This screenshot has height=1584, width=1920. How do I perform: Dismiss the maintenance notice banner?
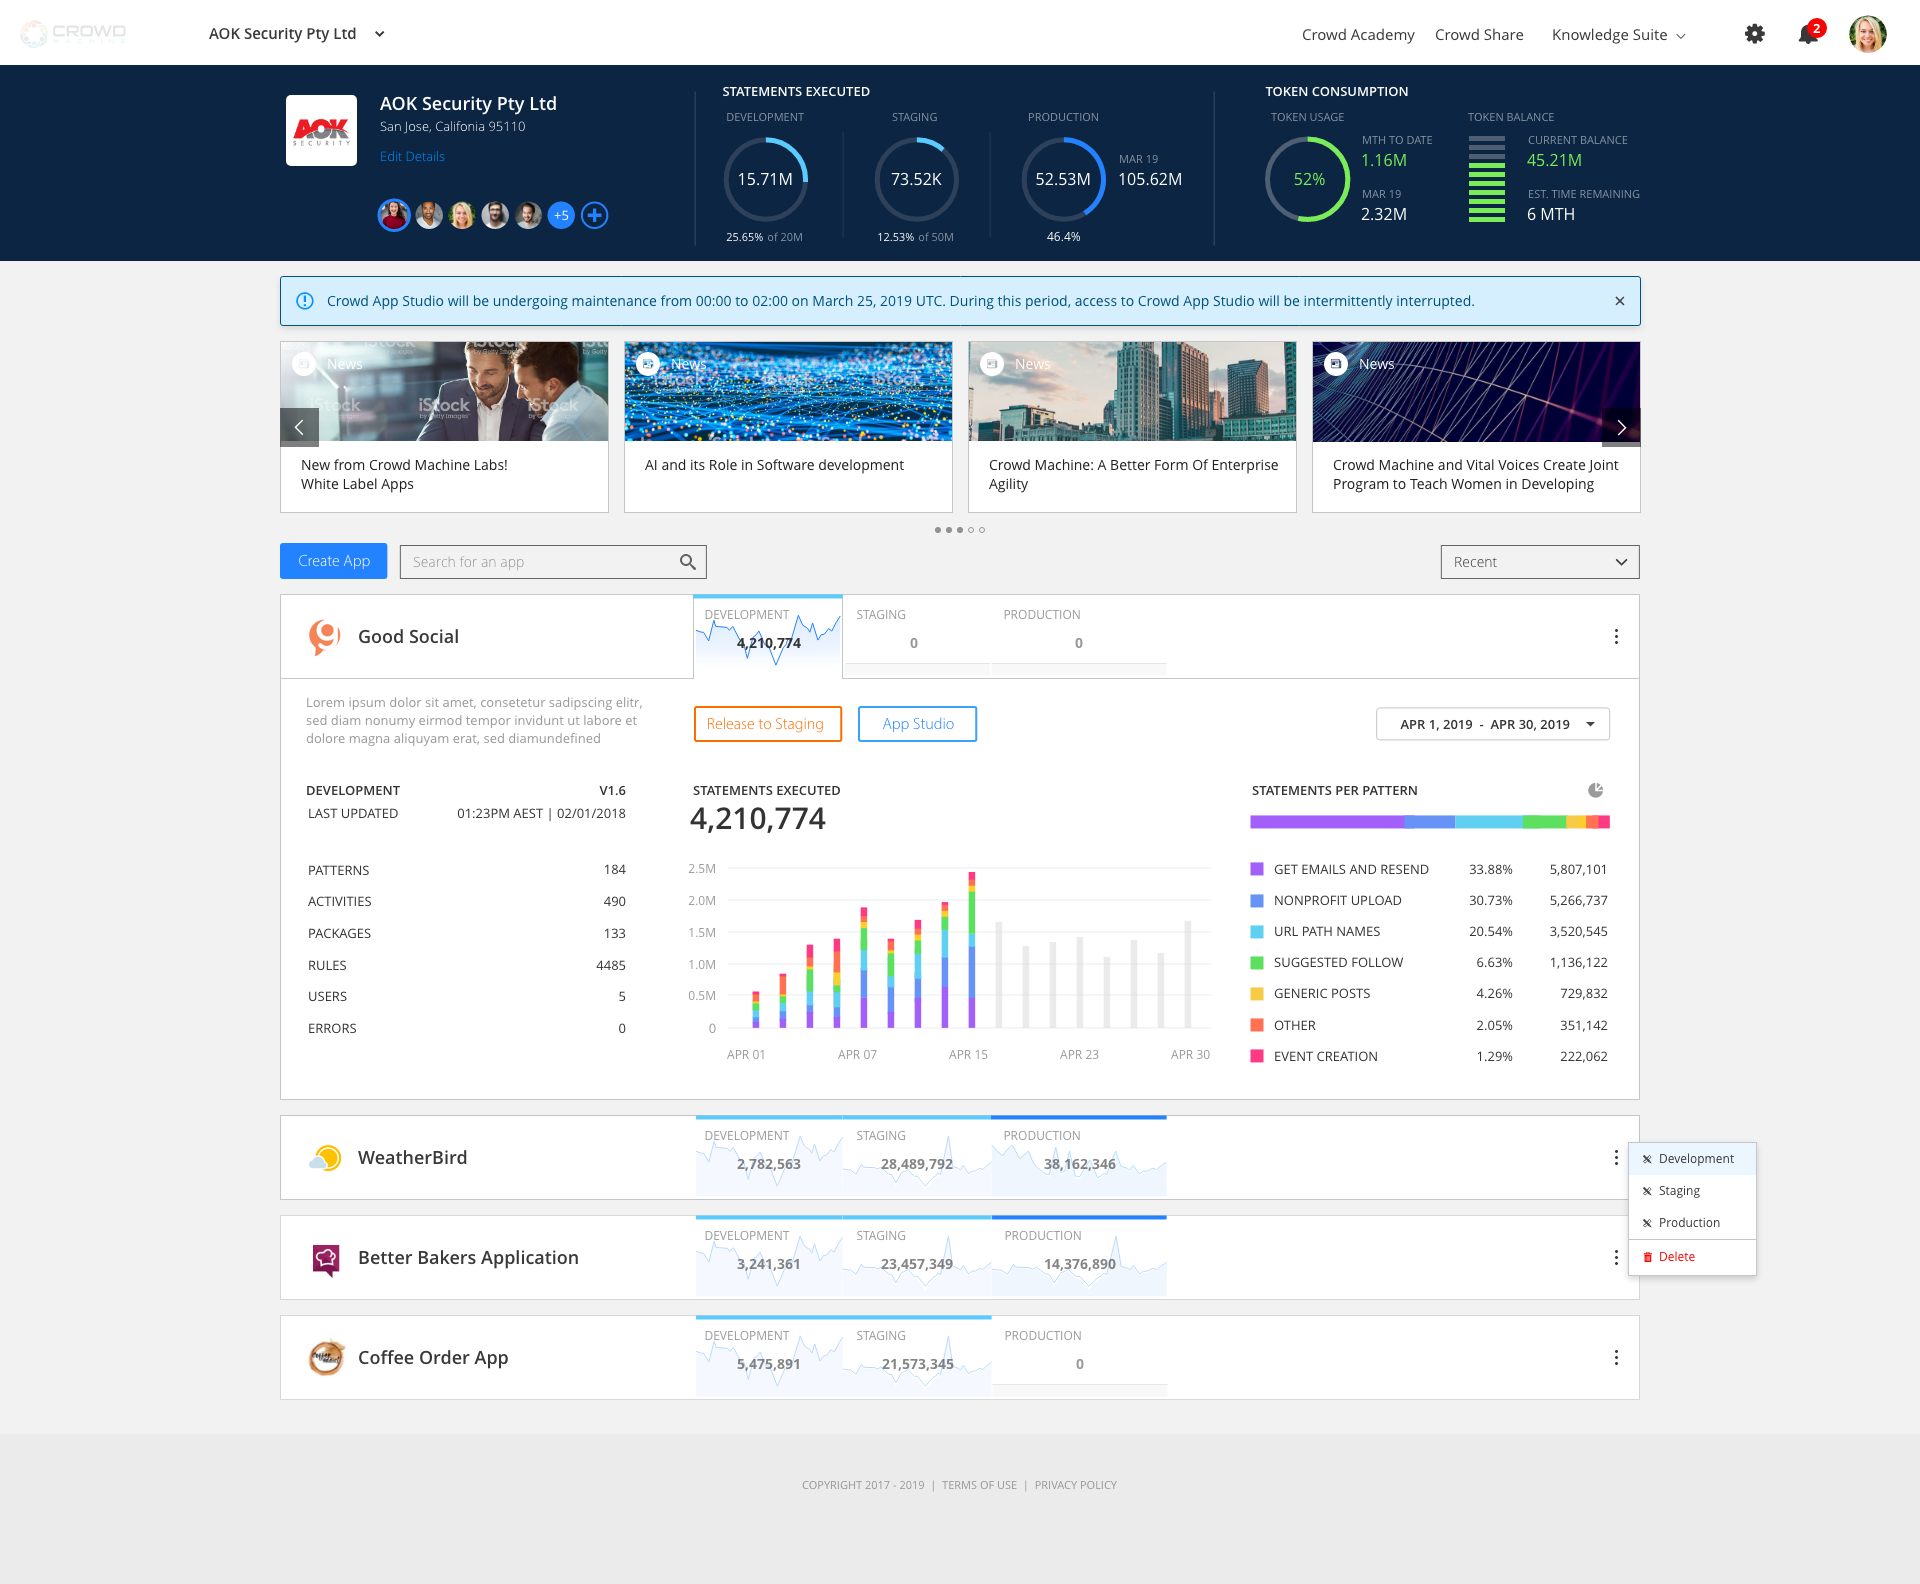point(1620,301)
